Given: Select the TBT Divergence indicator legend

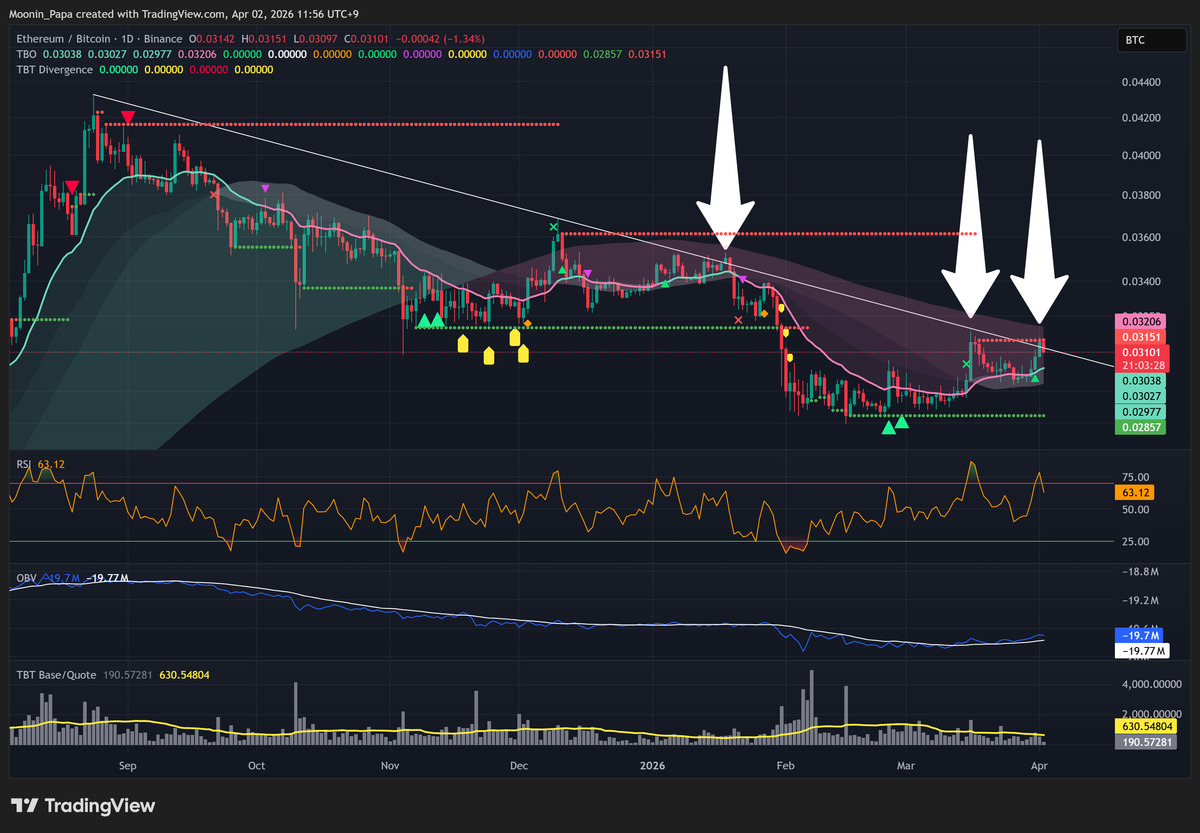Looking at the screenshot, I should (54, 70).
